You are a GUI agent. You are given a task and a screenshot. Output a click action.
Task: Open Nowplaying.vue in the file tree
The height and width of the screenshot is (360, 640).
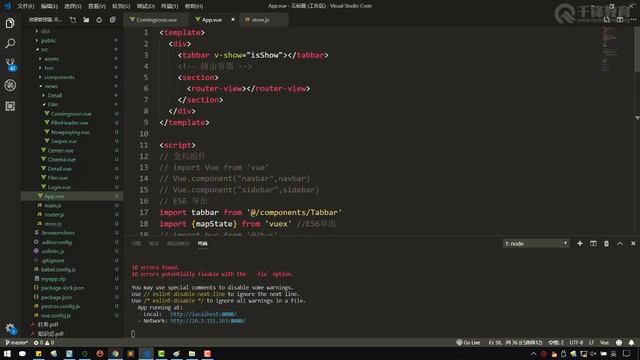[x=70, y=132]
